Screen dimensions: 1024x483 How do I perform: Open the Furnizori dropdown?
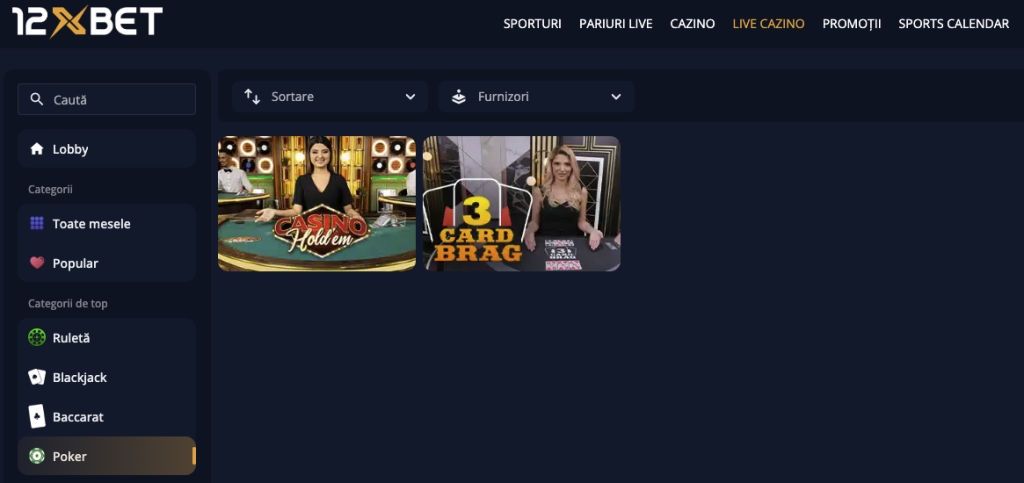point(536,97)
